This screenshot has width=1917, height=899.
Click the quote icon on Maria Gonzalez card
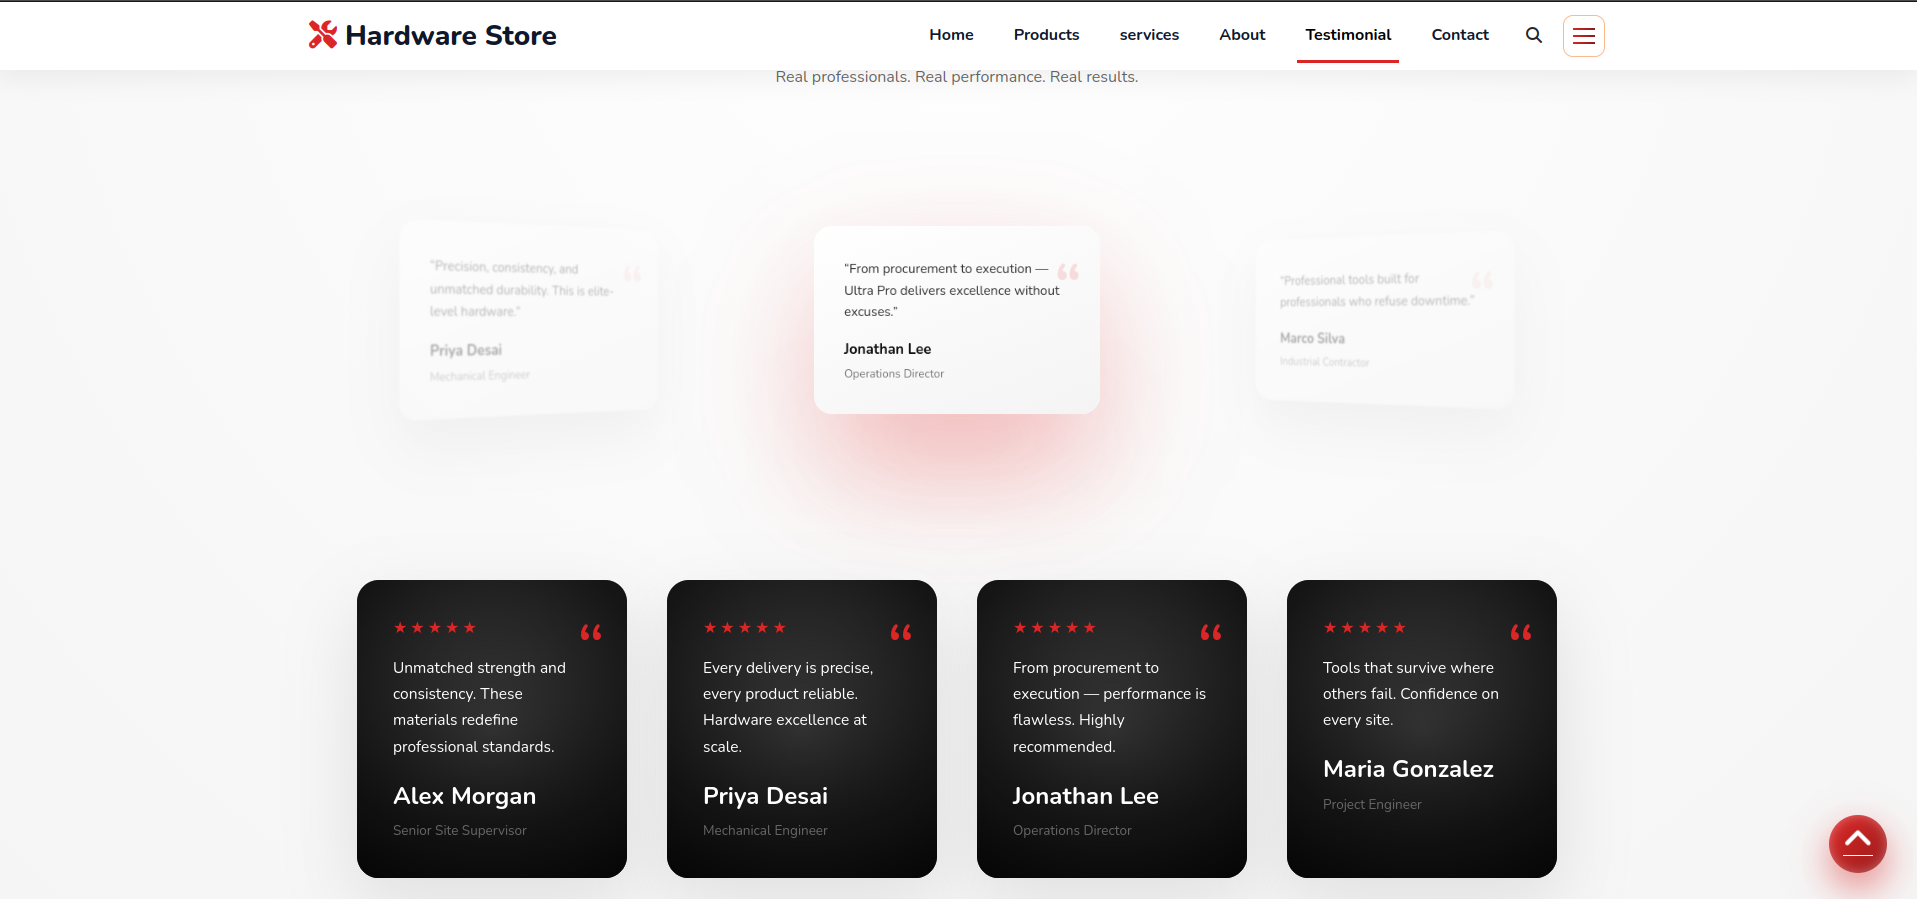(1521, 632)
